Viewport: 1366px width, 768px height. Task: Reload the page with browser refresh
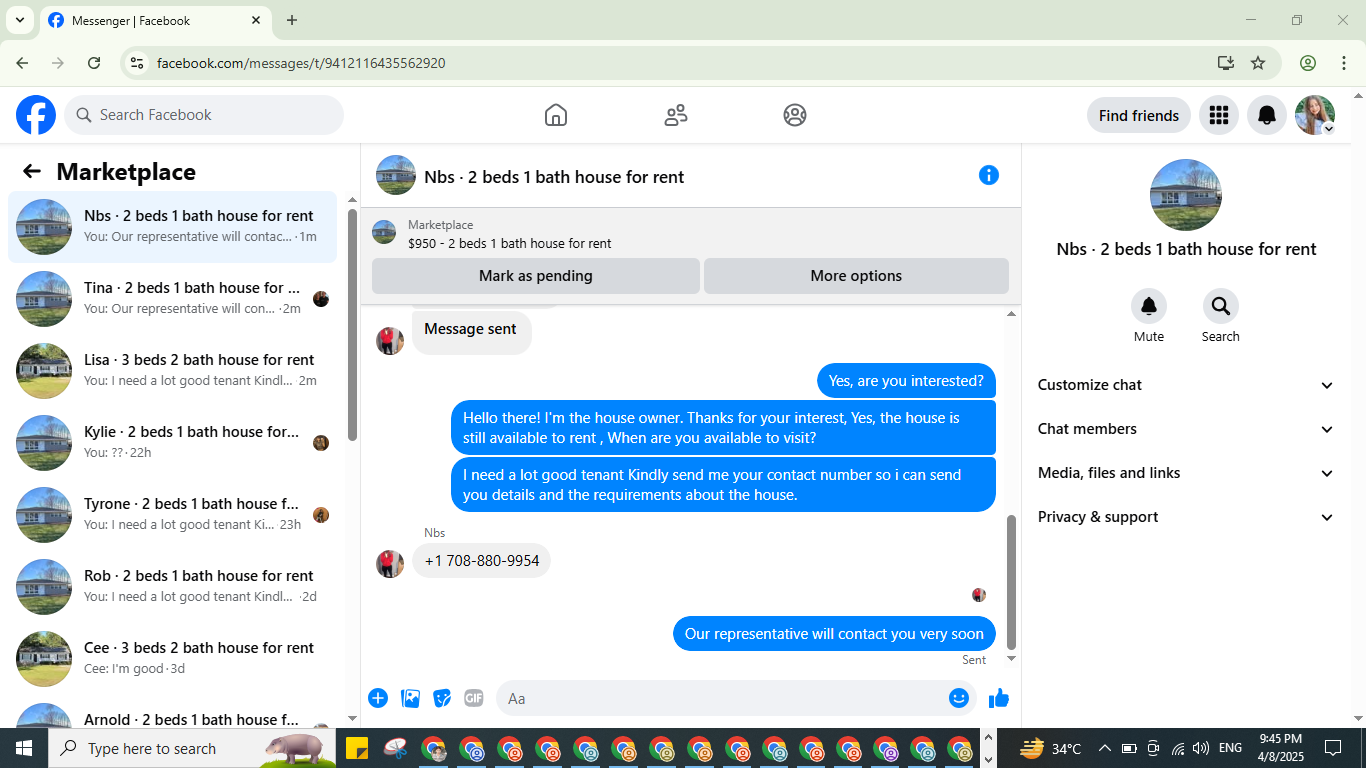tap(94, 63)
